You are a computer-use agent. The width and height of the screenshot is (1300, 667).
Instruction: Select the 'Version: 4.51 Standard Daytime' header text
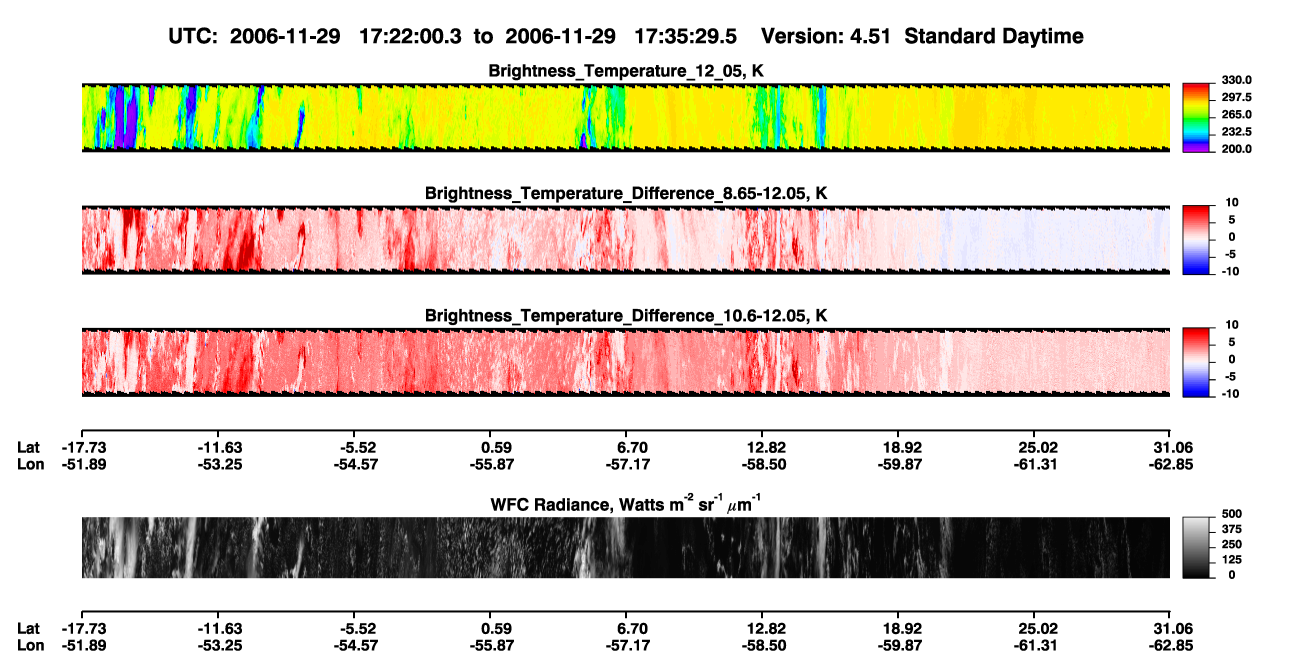(922, 36)
